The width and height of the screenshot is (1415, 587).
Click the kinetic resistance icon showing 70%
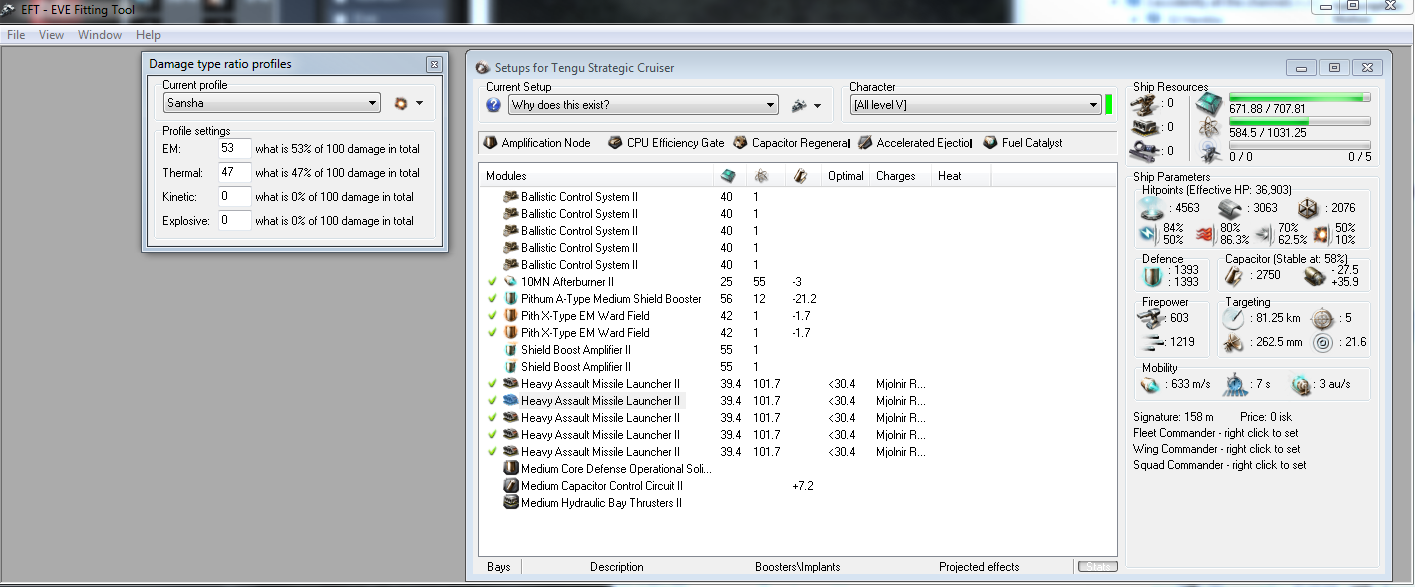click(x=1262, y=234)
